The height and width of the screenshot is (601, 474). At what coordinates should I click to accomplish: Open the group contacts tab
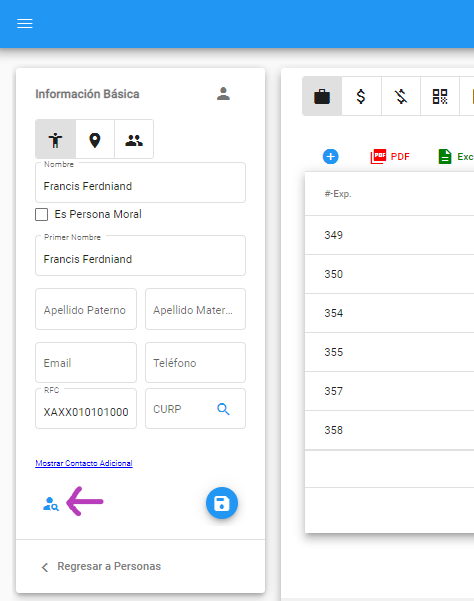(134, 139)
